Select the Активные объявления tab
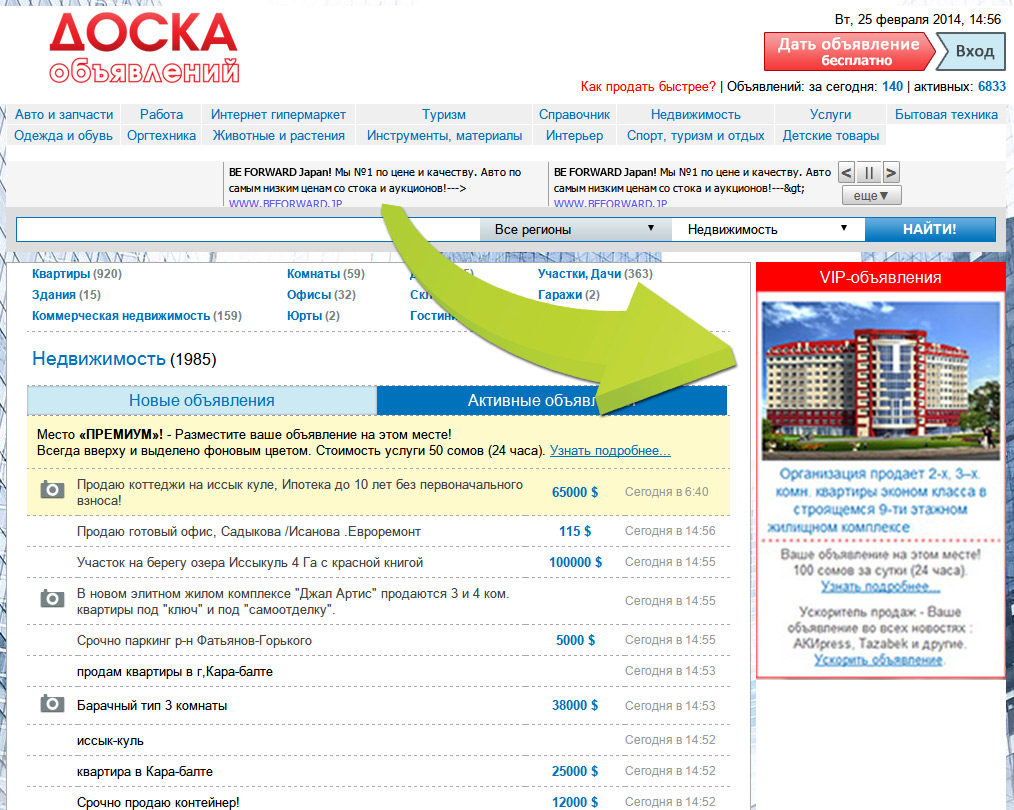 click(551, 400)
